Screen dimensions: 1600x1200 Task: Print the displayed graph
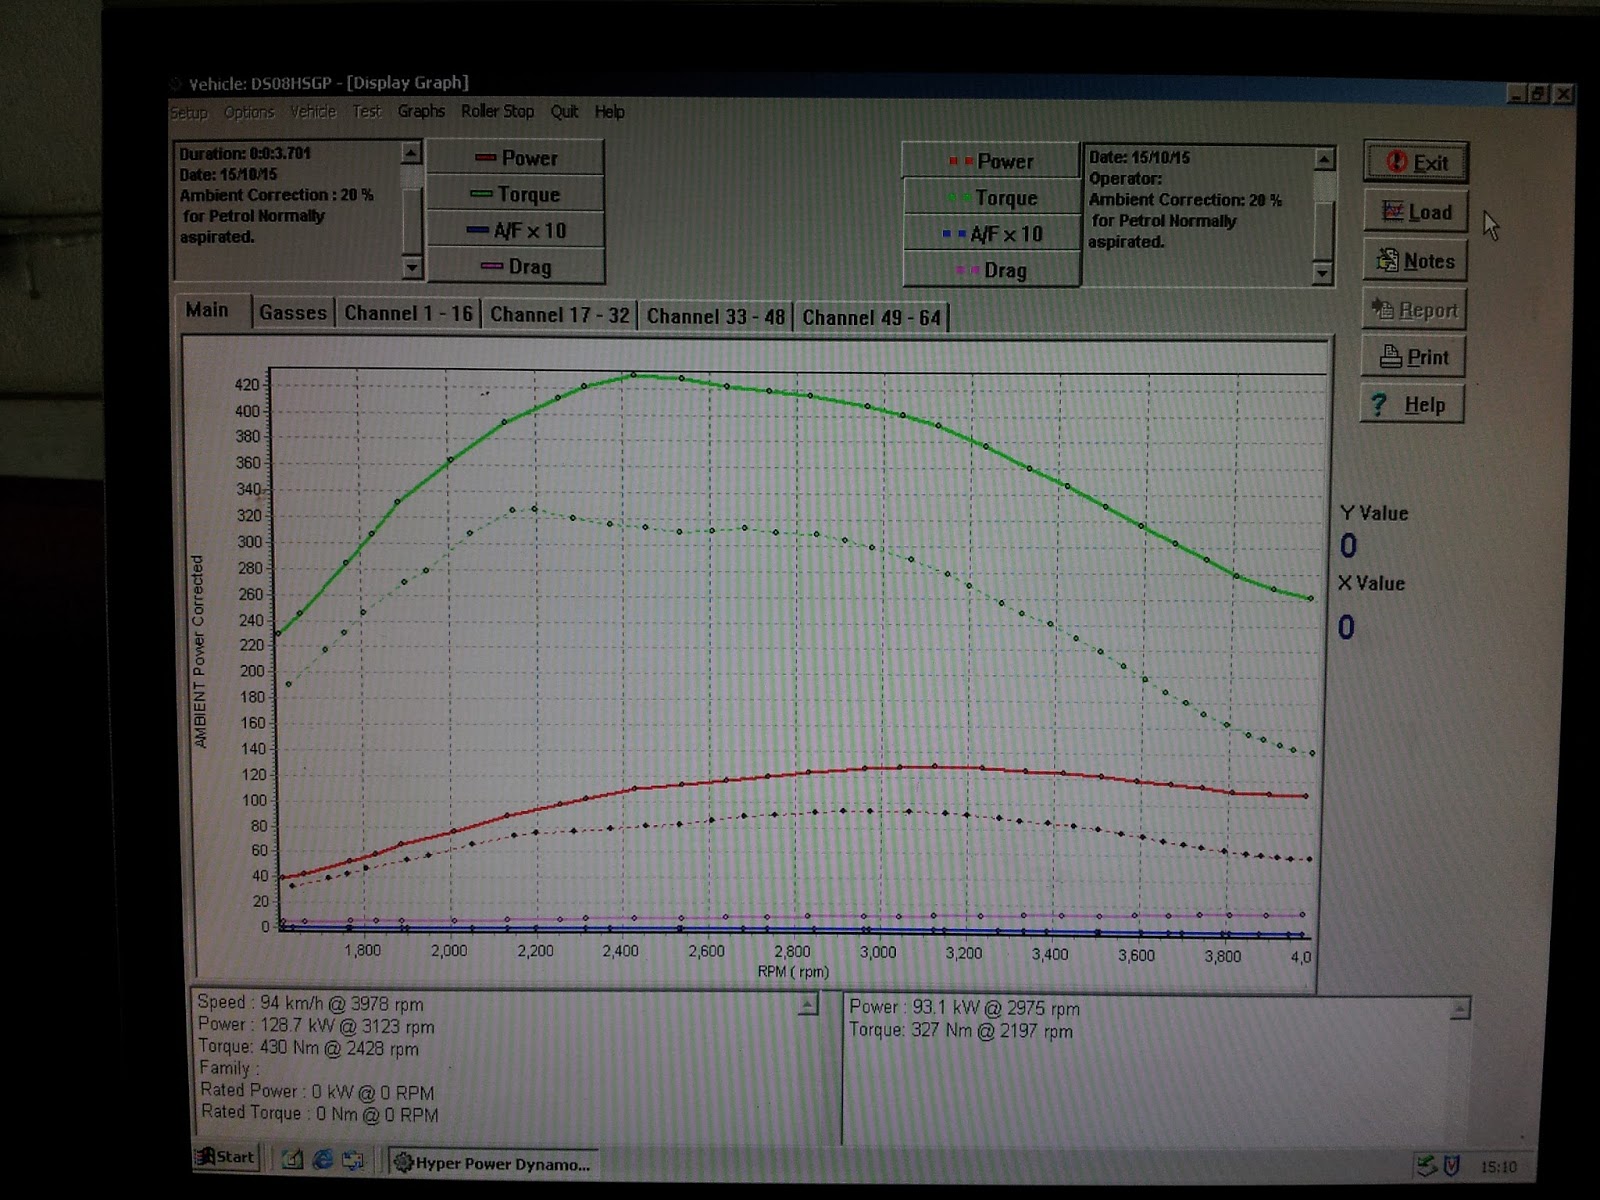click(x=1413, y=357)
